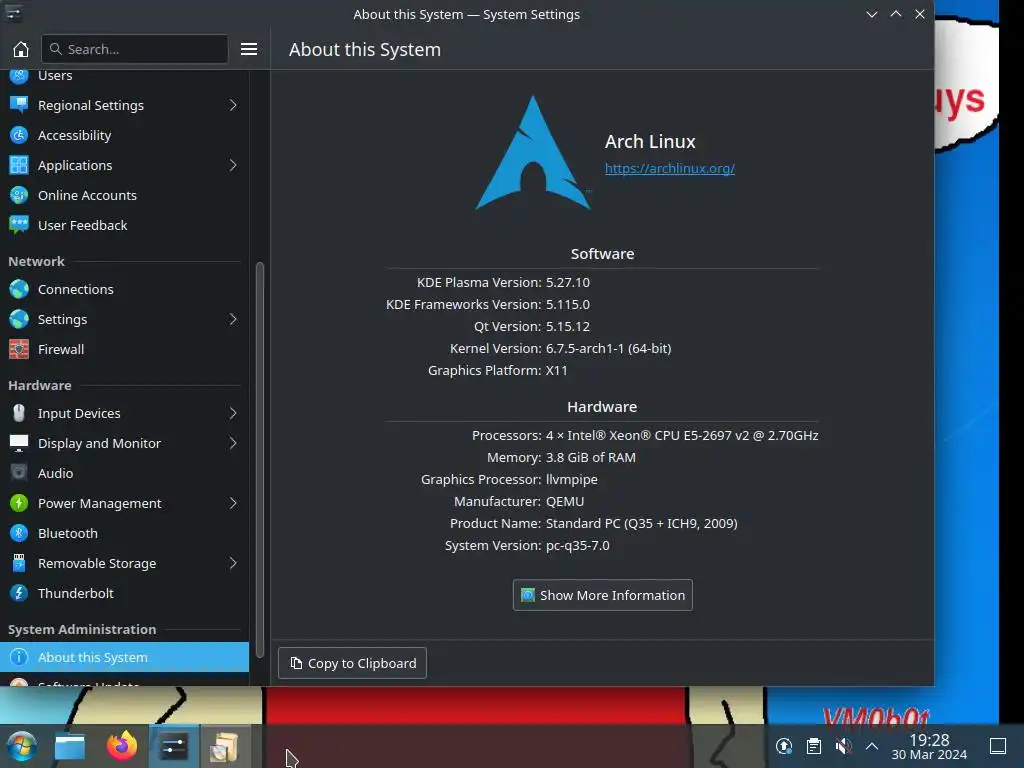This screenshot has width=1024, height=768.
Task: Select the Applications icon in sidebar
Action: (x=19, y=165)
